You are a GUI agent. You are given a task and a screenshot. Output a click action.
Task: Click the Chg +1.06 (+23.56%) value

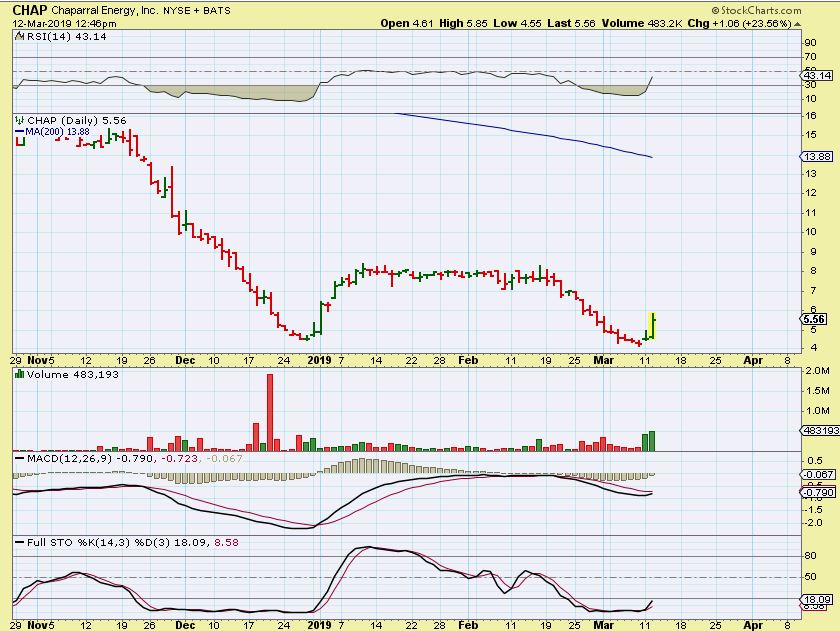point(739,24)
